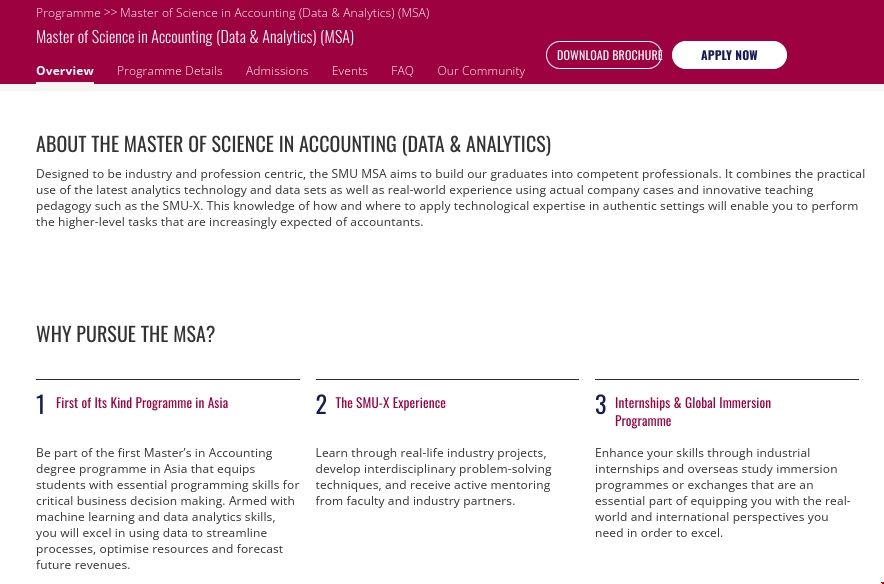Switch to the Our Community tab

pos(481,71)
